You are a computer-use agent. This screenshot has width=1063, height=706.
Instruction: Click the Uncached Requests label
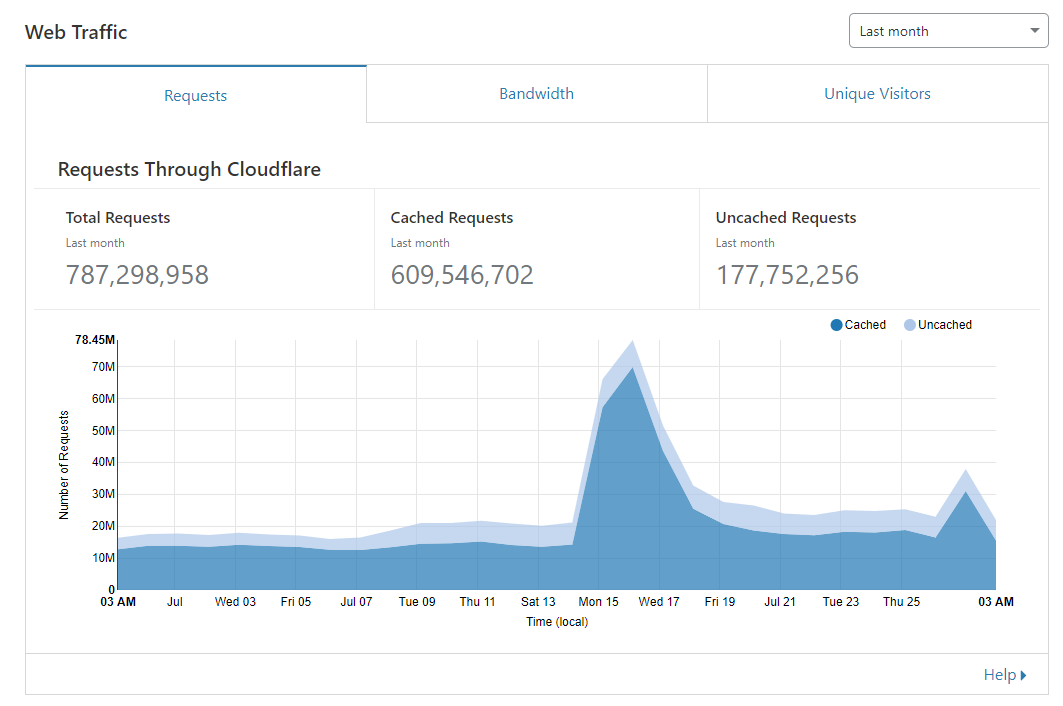786,218
